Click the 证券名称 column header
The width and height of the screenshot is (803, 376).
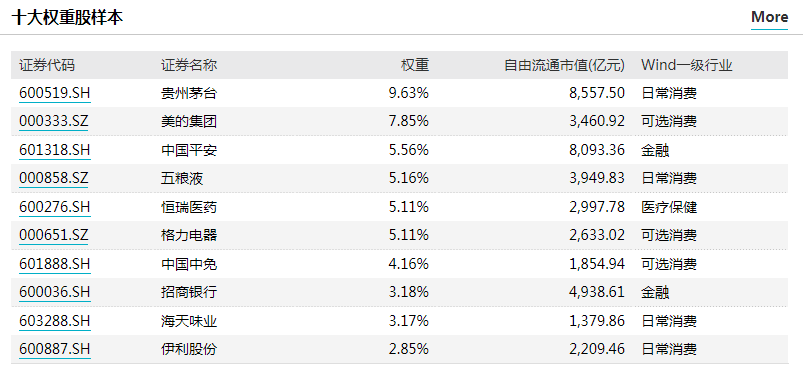189,65
